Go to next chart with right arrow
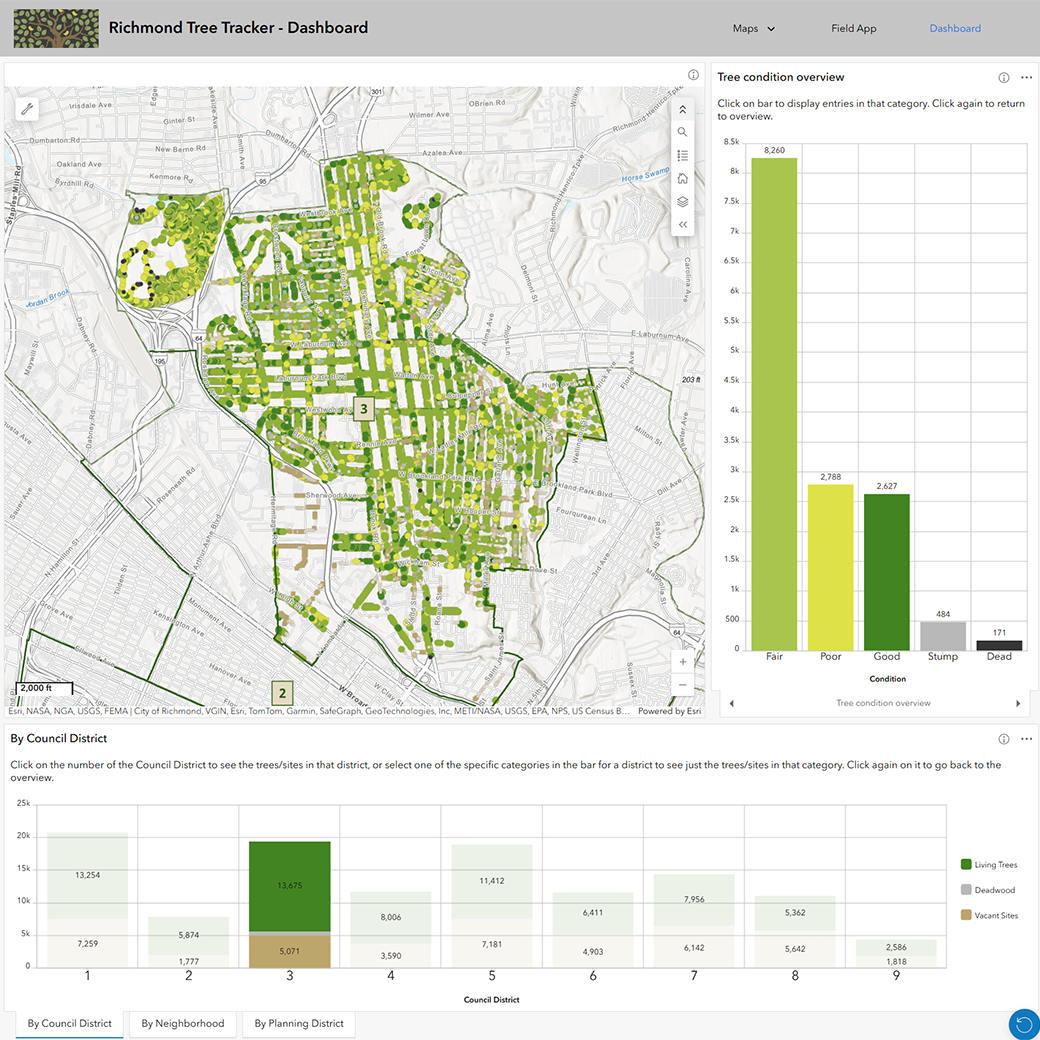The width and height of the screenshot is (1040, 1040). (1018, 703)
